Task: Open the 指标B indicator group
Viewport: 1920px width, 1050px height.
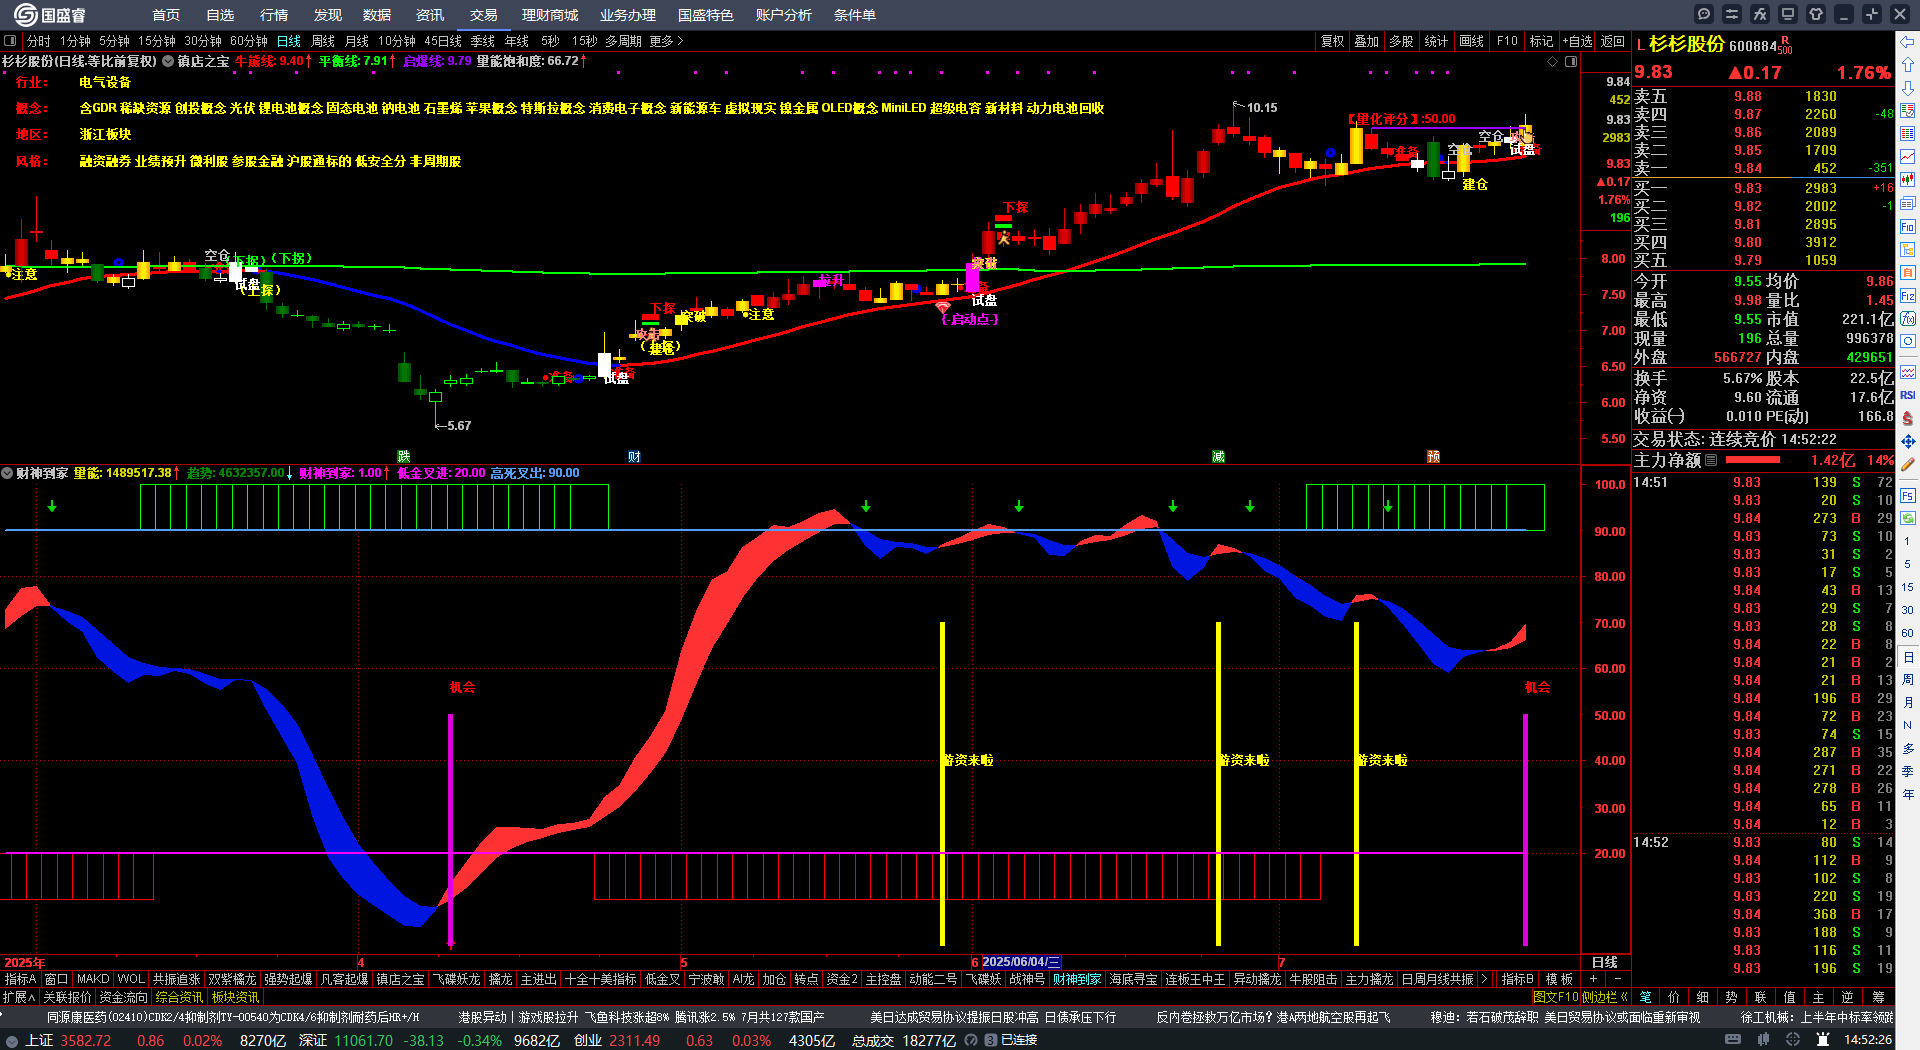Action: click(1518, 979)
